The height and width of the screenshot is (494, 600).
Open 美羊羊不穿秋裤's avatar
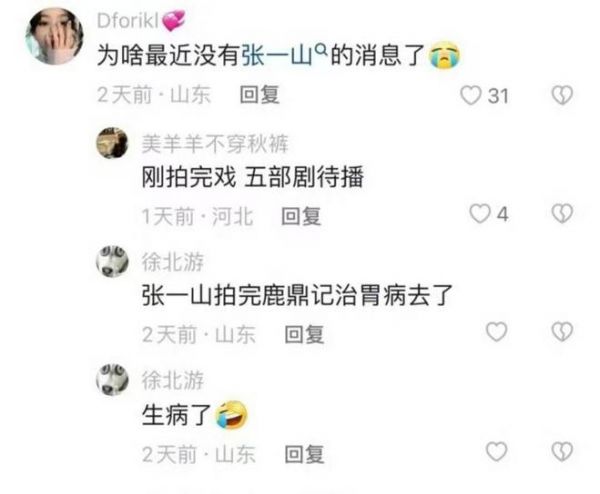(112, 143)
